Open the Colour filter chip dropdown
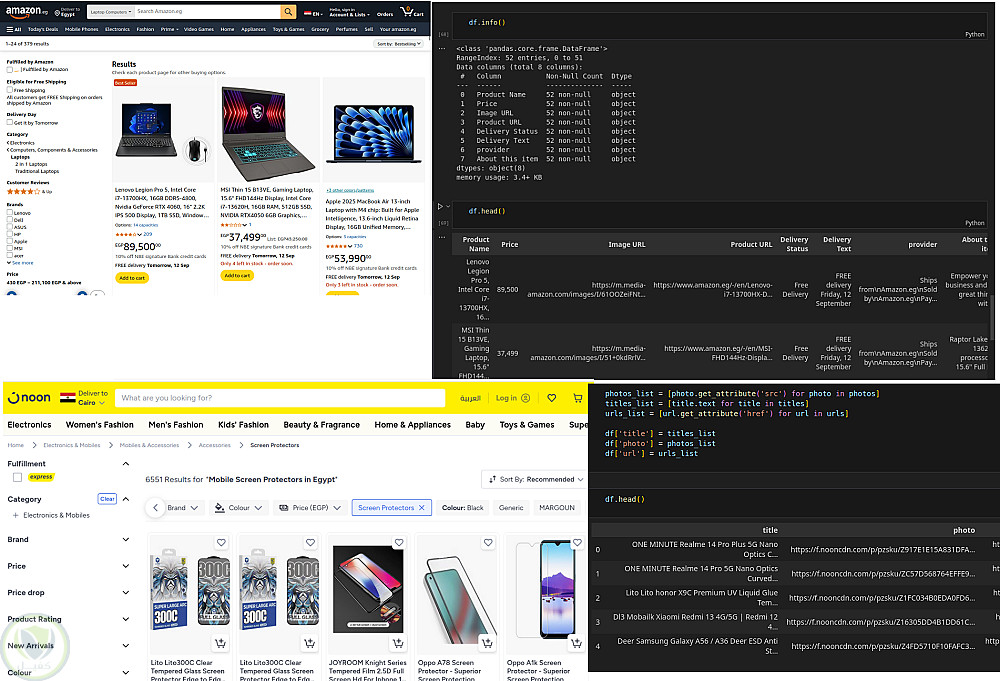Image resolution: width=1000 pixels, height=681 pixels. (x=239, y=508)
